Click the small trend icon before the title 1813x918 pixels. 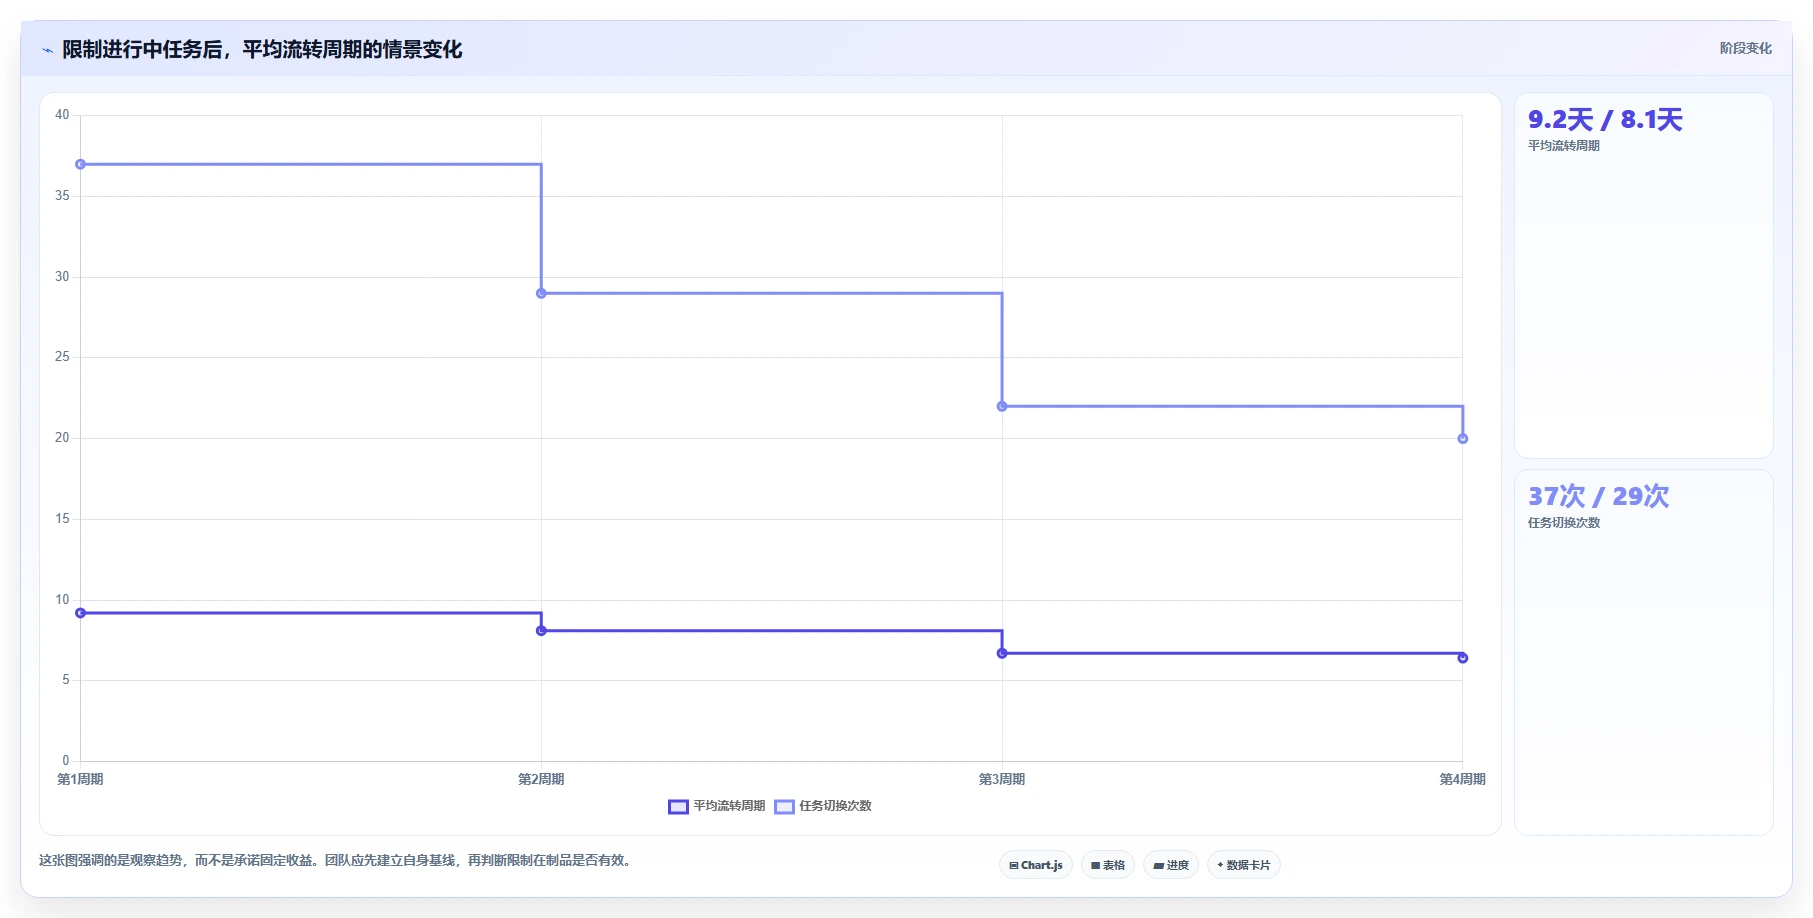47,50
